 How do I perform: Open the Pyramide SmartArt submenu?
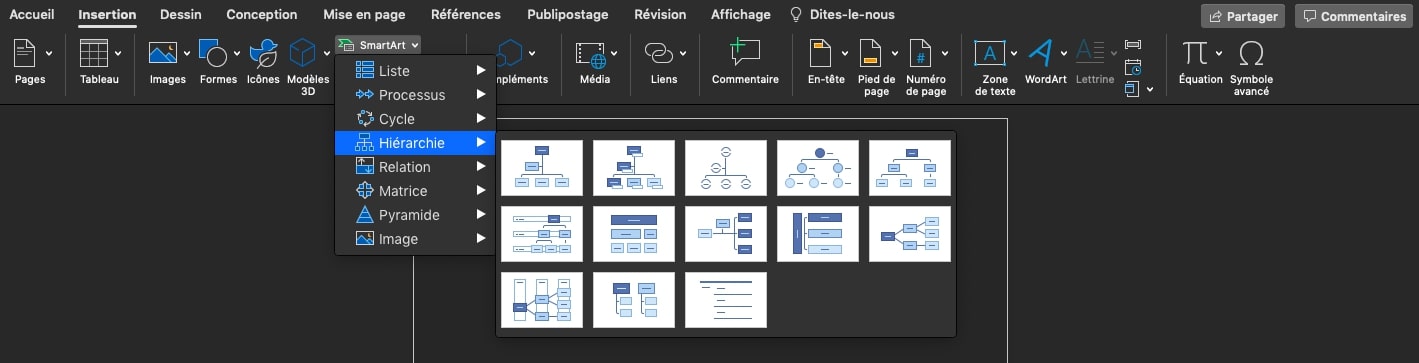click(x=415, y=215)
